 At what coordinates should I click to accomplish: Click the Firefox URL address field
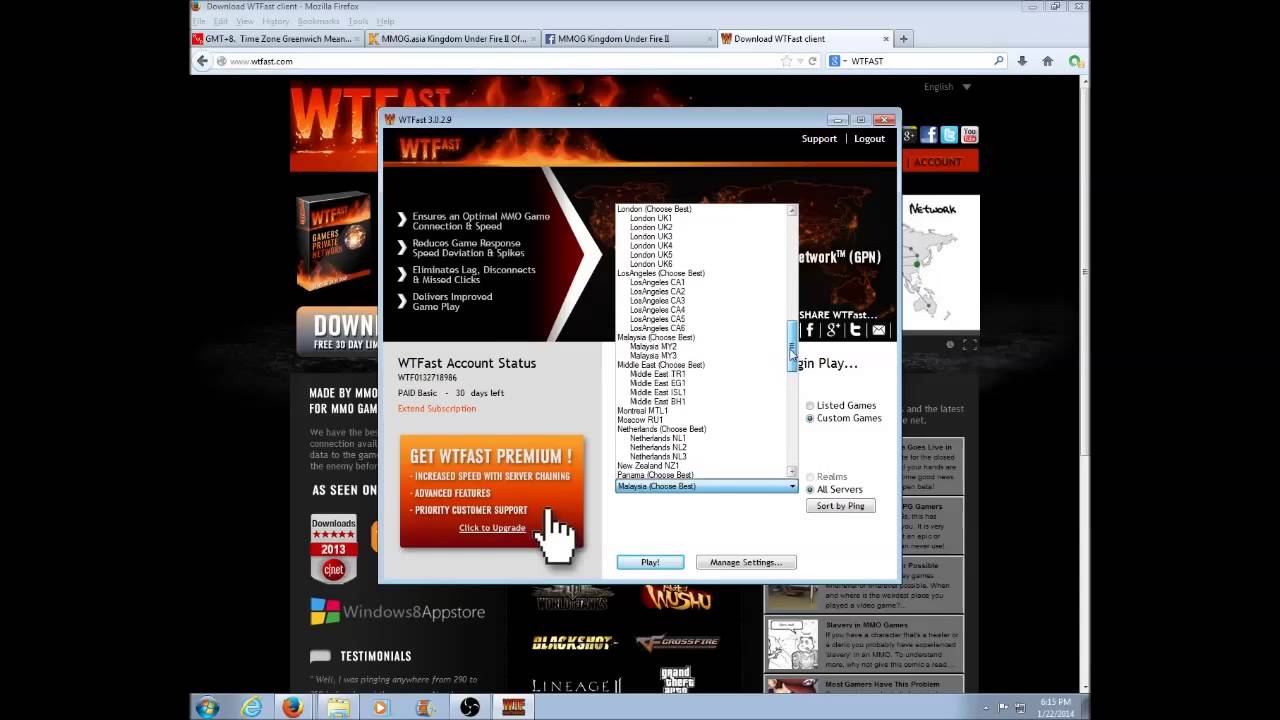pyautogui.click(x=502, y=61)
